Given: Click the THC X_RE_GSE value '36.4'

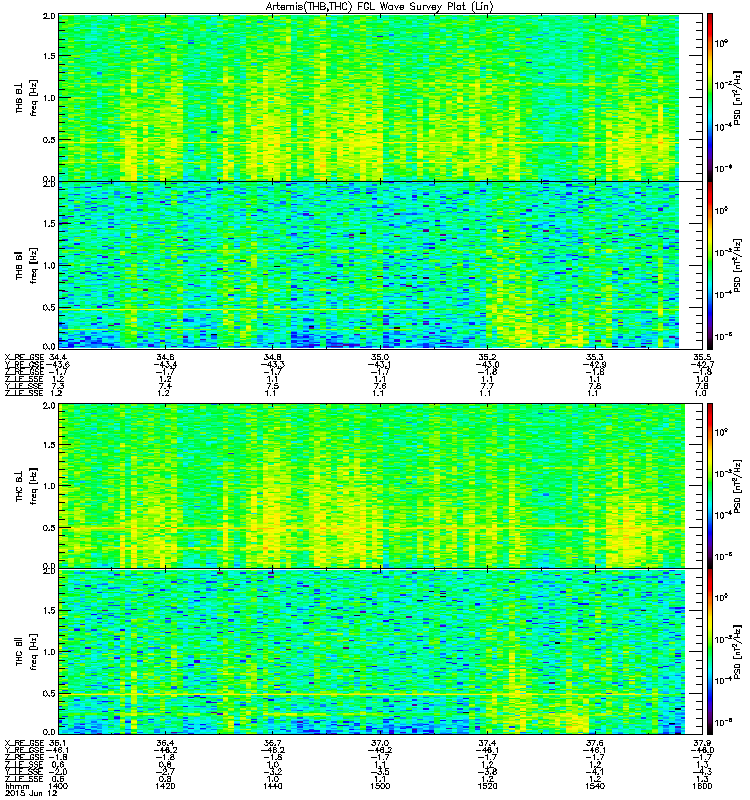Looking at the screenshot, I should (165, 743).
